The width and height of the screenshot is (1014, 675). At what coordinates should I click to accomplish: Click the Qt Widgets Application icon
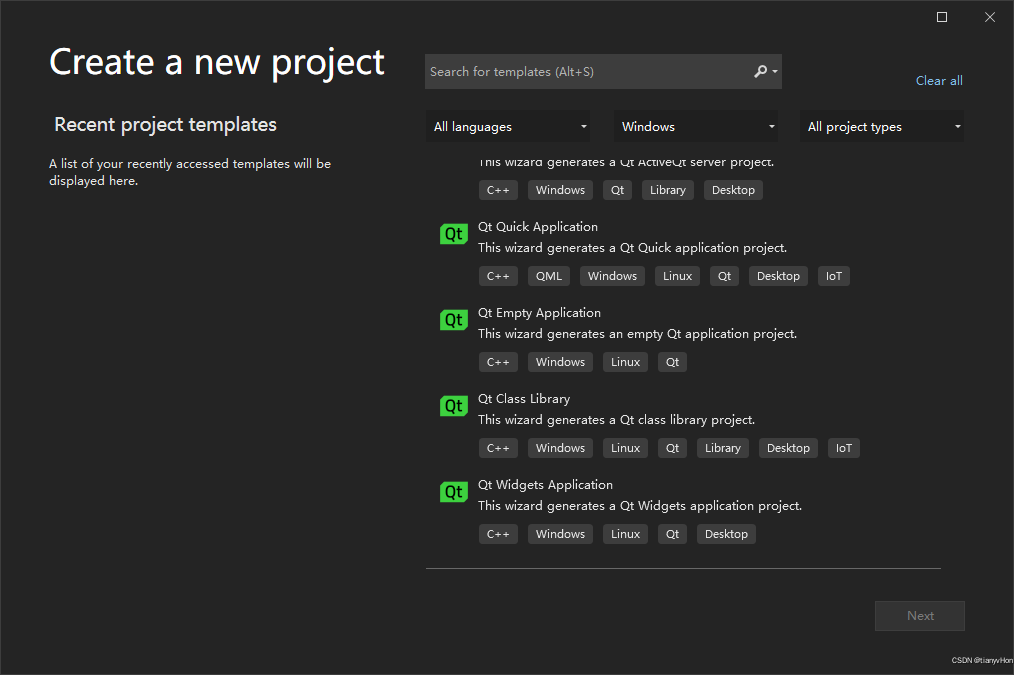pos(454,492)
